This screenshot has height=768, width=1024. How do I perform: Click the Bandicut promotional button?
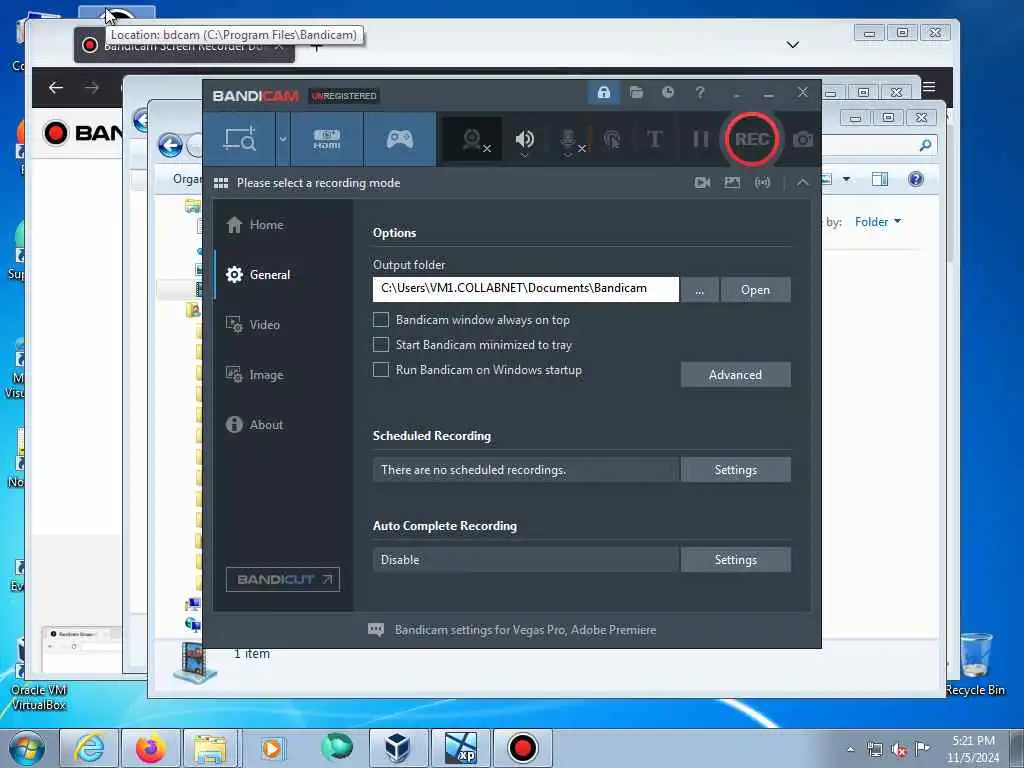(283, 579)
